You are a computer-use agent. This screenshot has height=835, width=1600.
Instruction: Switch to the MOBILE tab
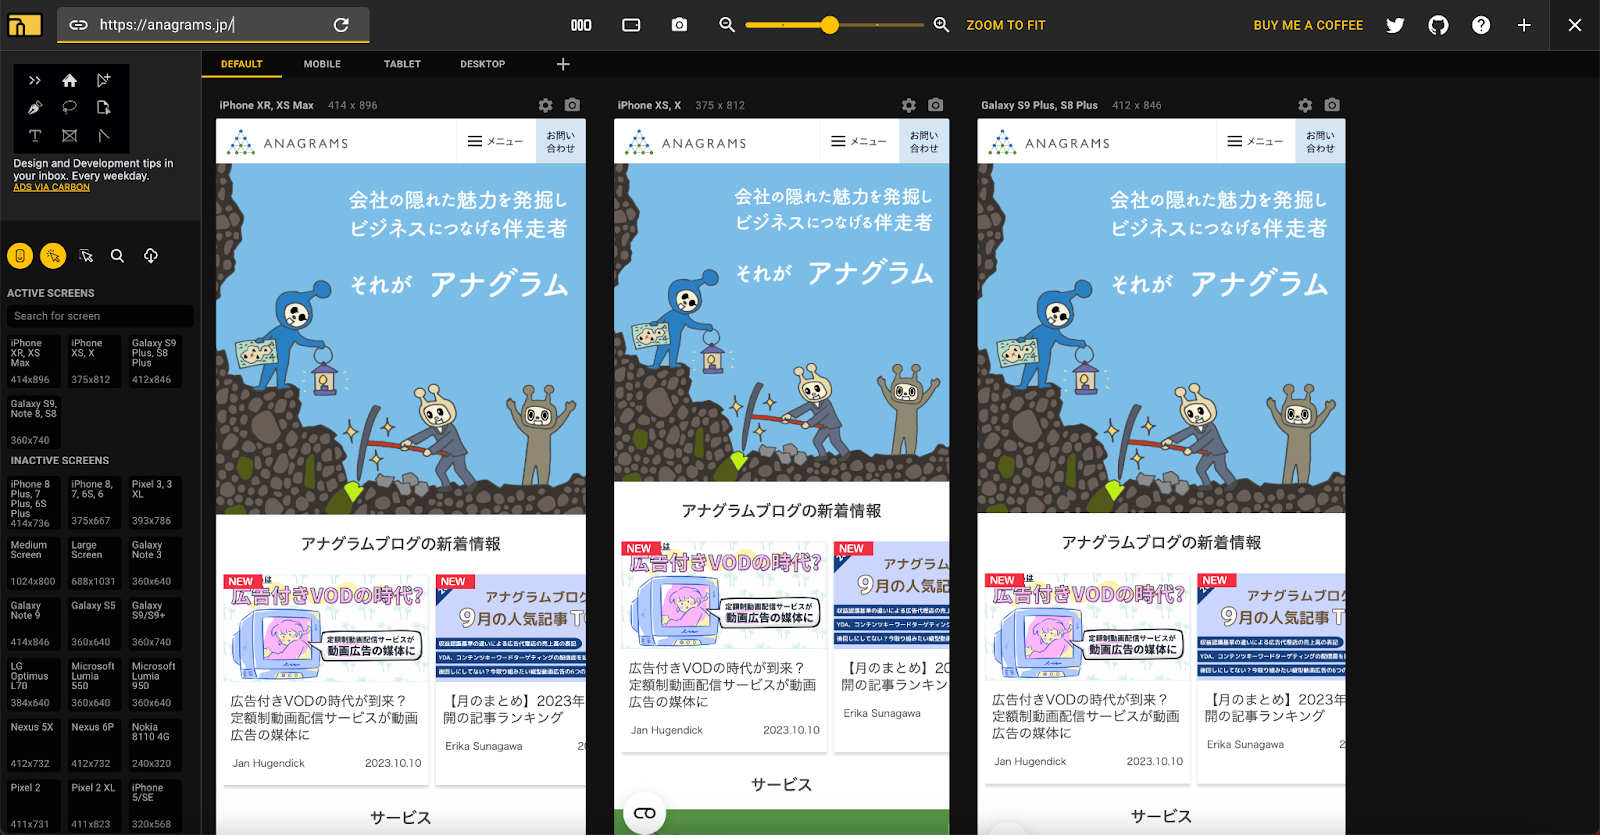coord(322,64)
